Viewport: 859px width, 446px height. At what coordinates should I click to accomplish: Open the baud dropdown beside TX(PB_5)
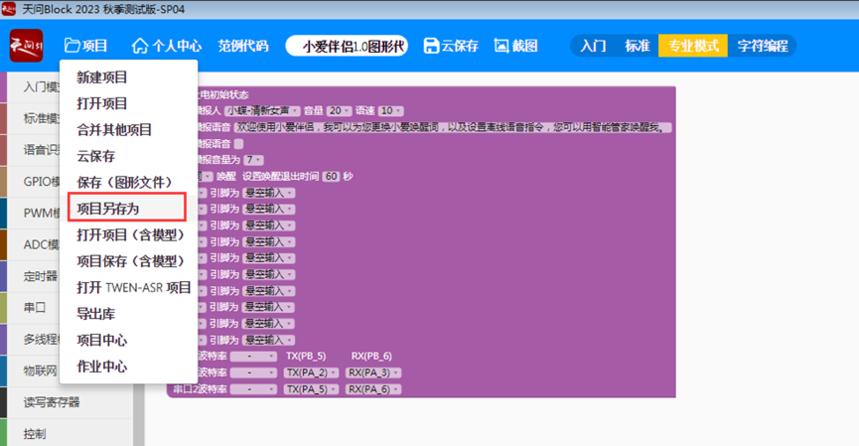tap(253, 356)
